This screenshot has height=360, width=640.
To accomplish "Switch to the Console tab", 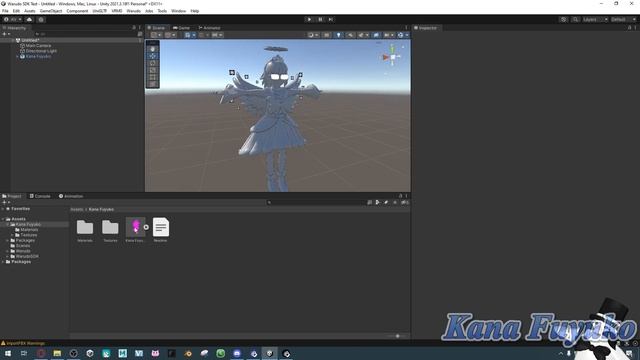I will [x=40, y=196].
